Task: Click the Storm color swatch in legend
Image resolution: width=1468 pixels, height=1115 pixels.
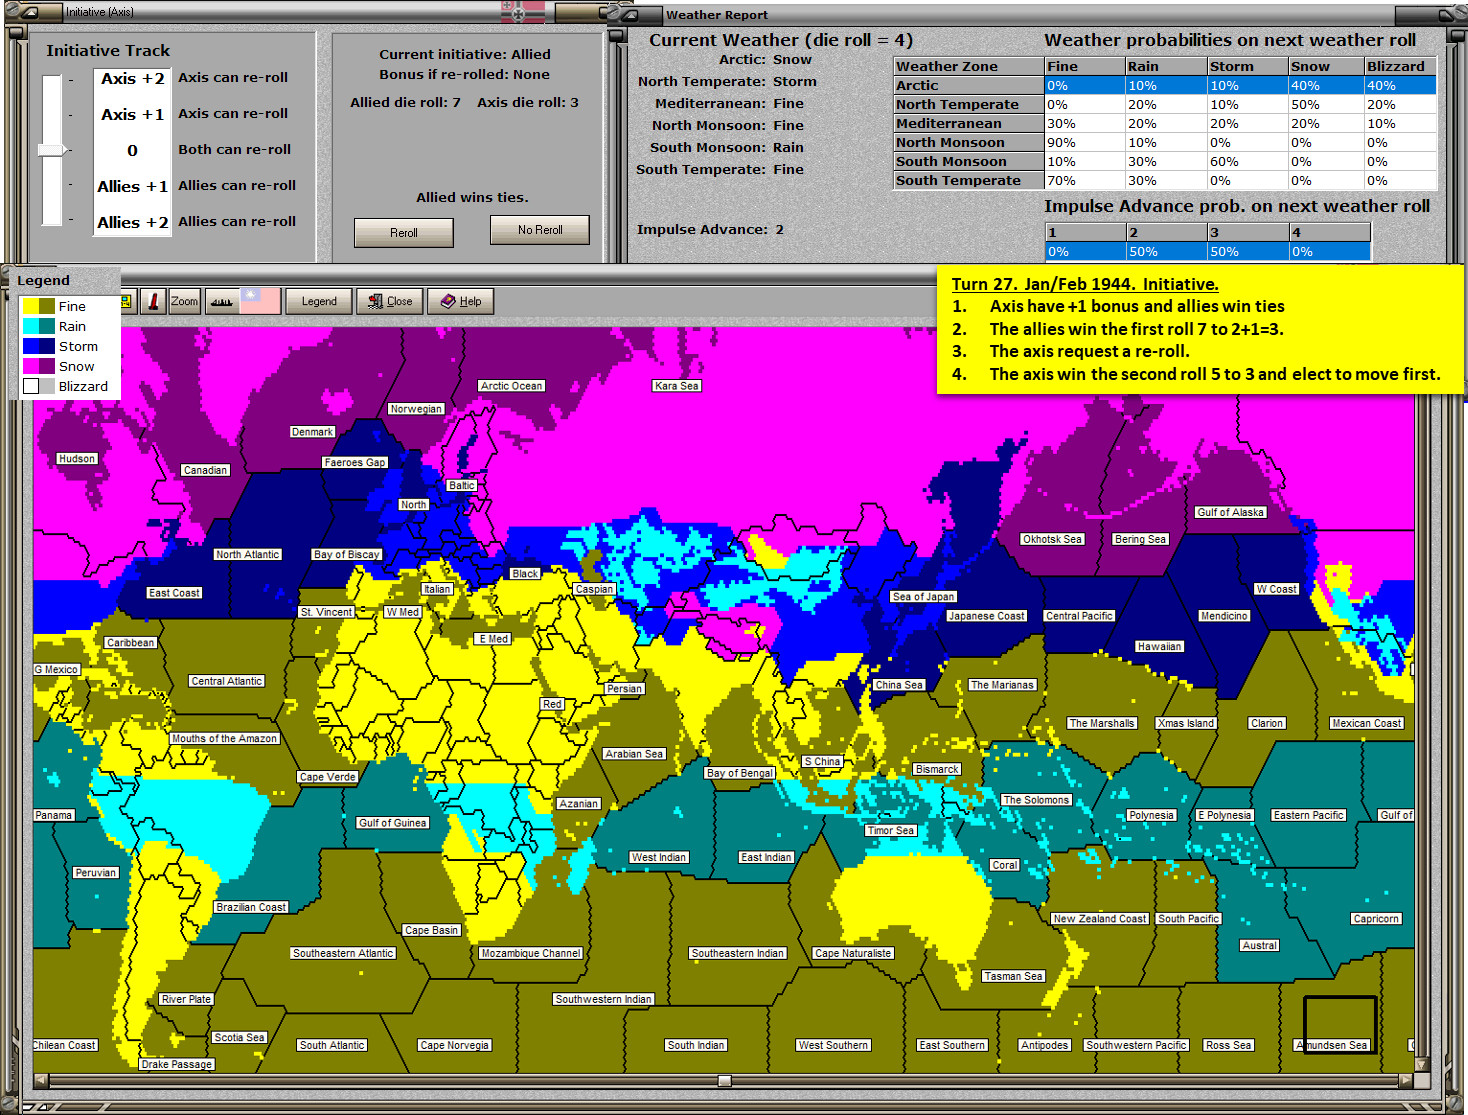Action: click(39, 346)
